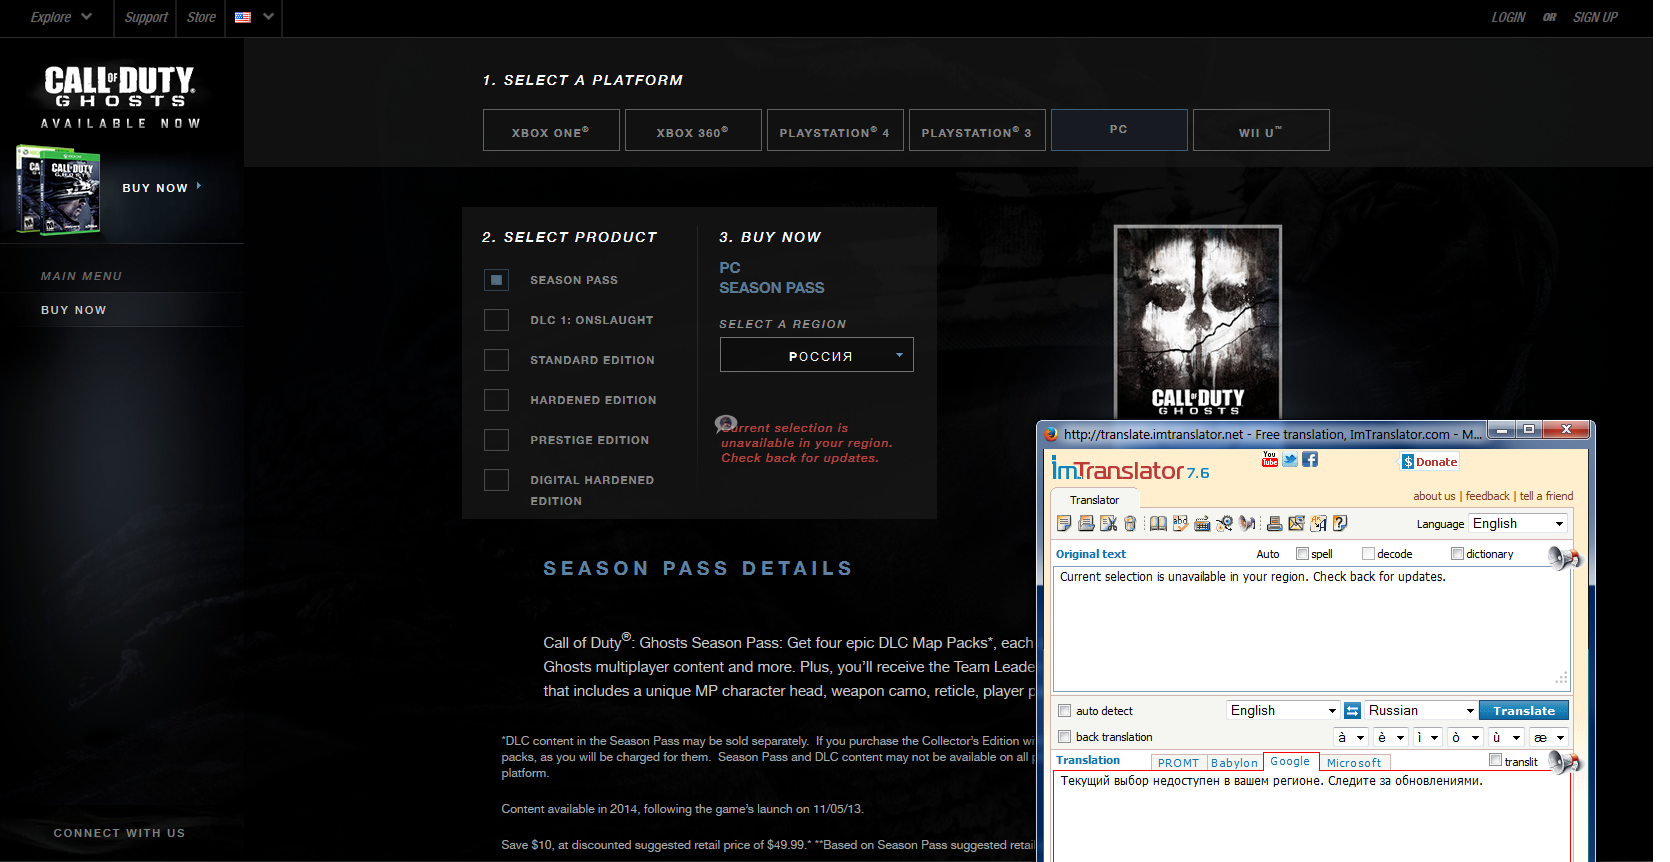Open the country flag selector dropdown

(x=254, y=17)
